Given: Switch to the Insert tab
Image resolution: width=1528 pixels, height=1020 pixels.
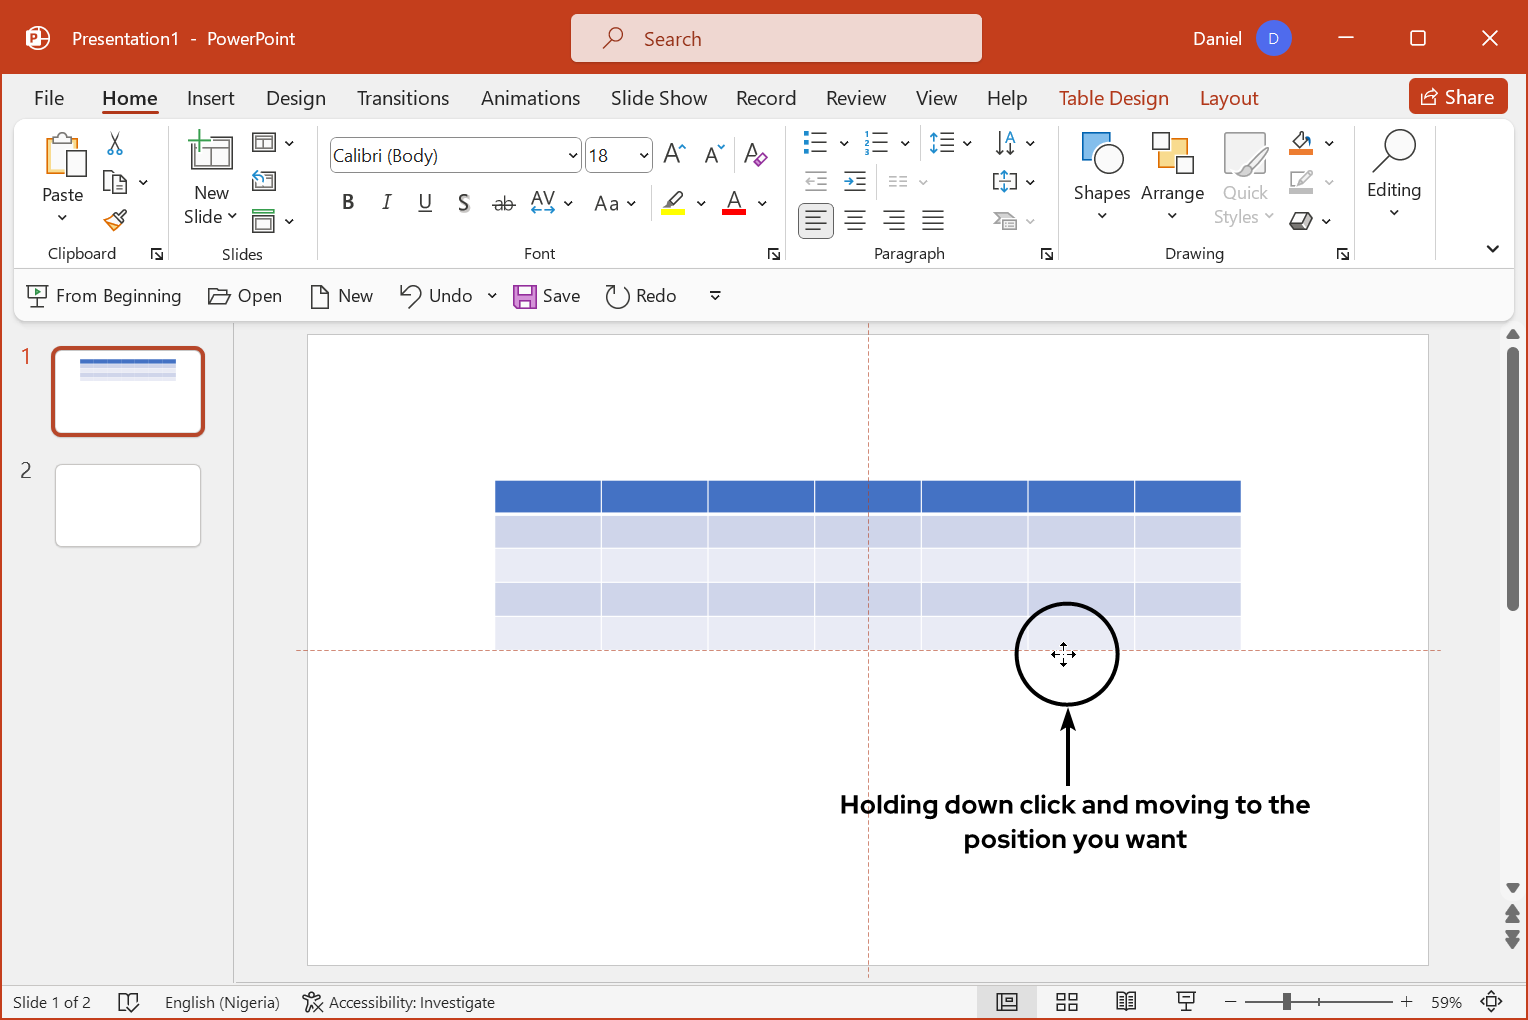Looking at the screenshot, I should click(x=210, y=98).
